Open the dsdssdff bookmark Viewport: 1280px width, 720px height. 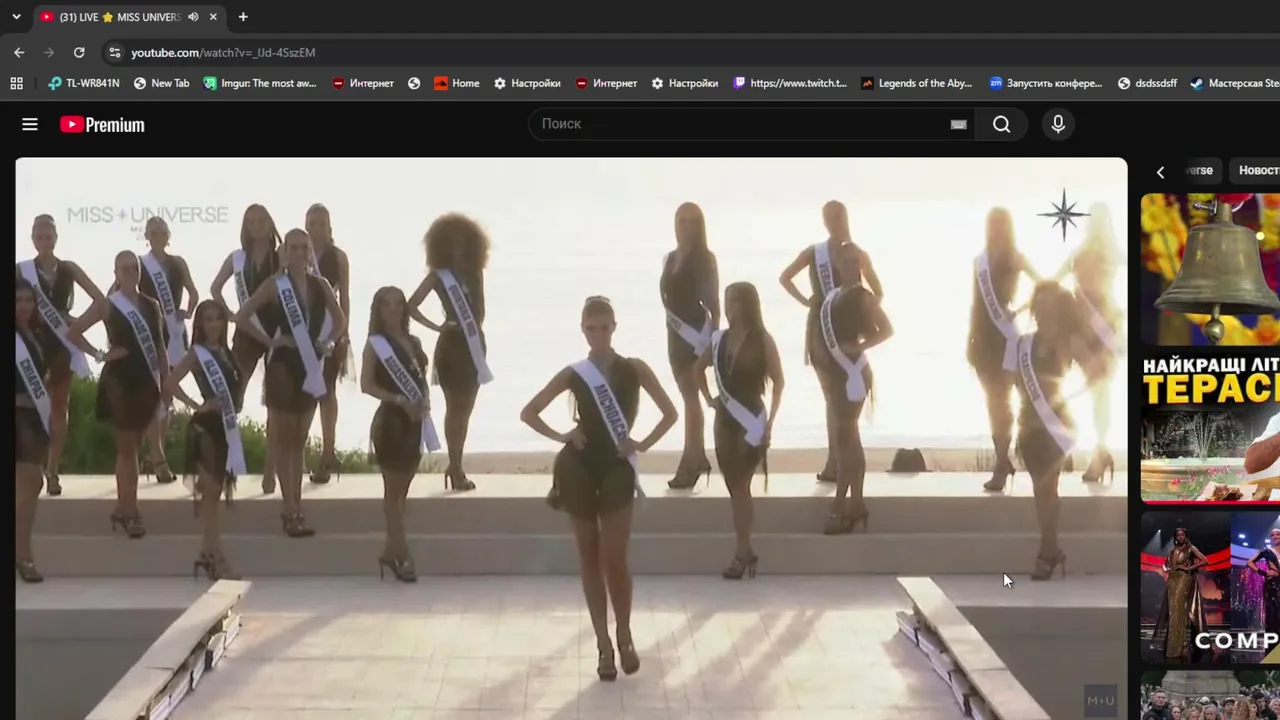1147,83
